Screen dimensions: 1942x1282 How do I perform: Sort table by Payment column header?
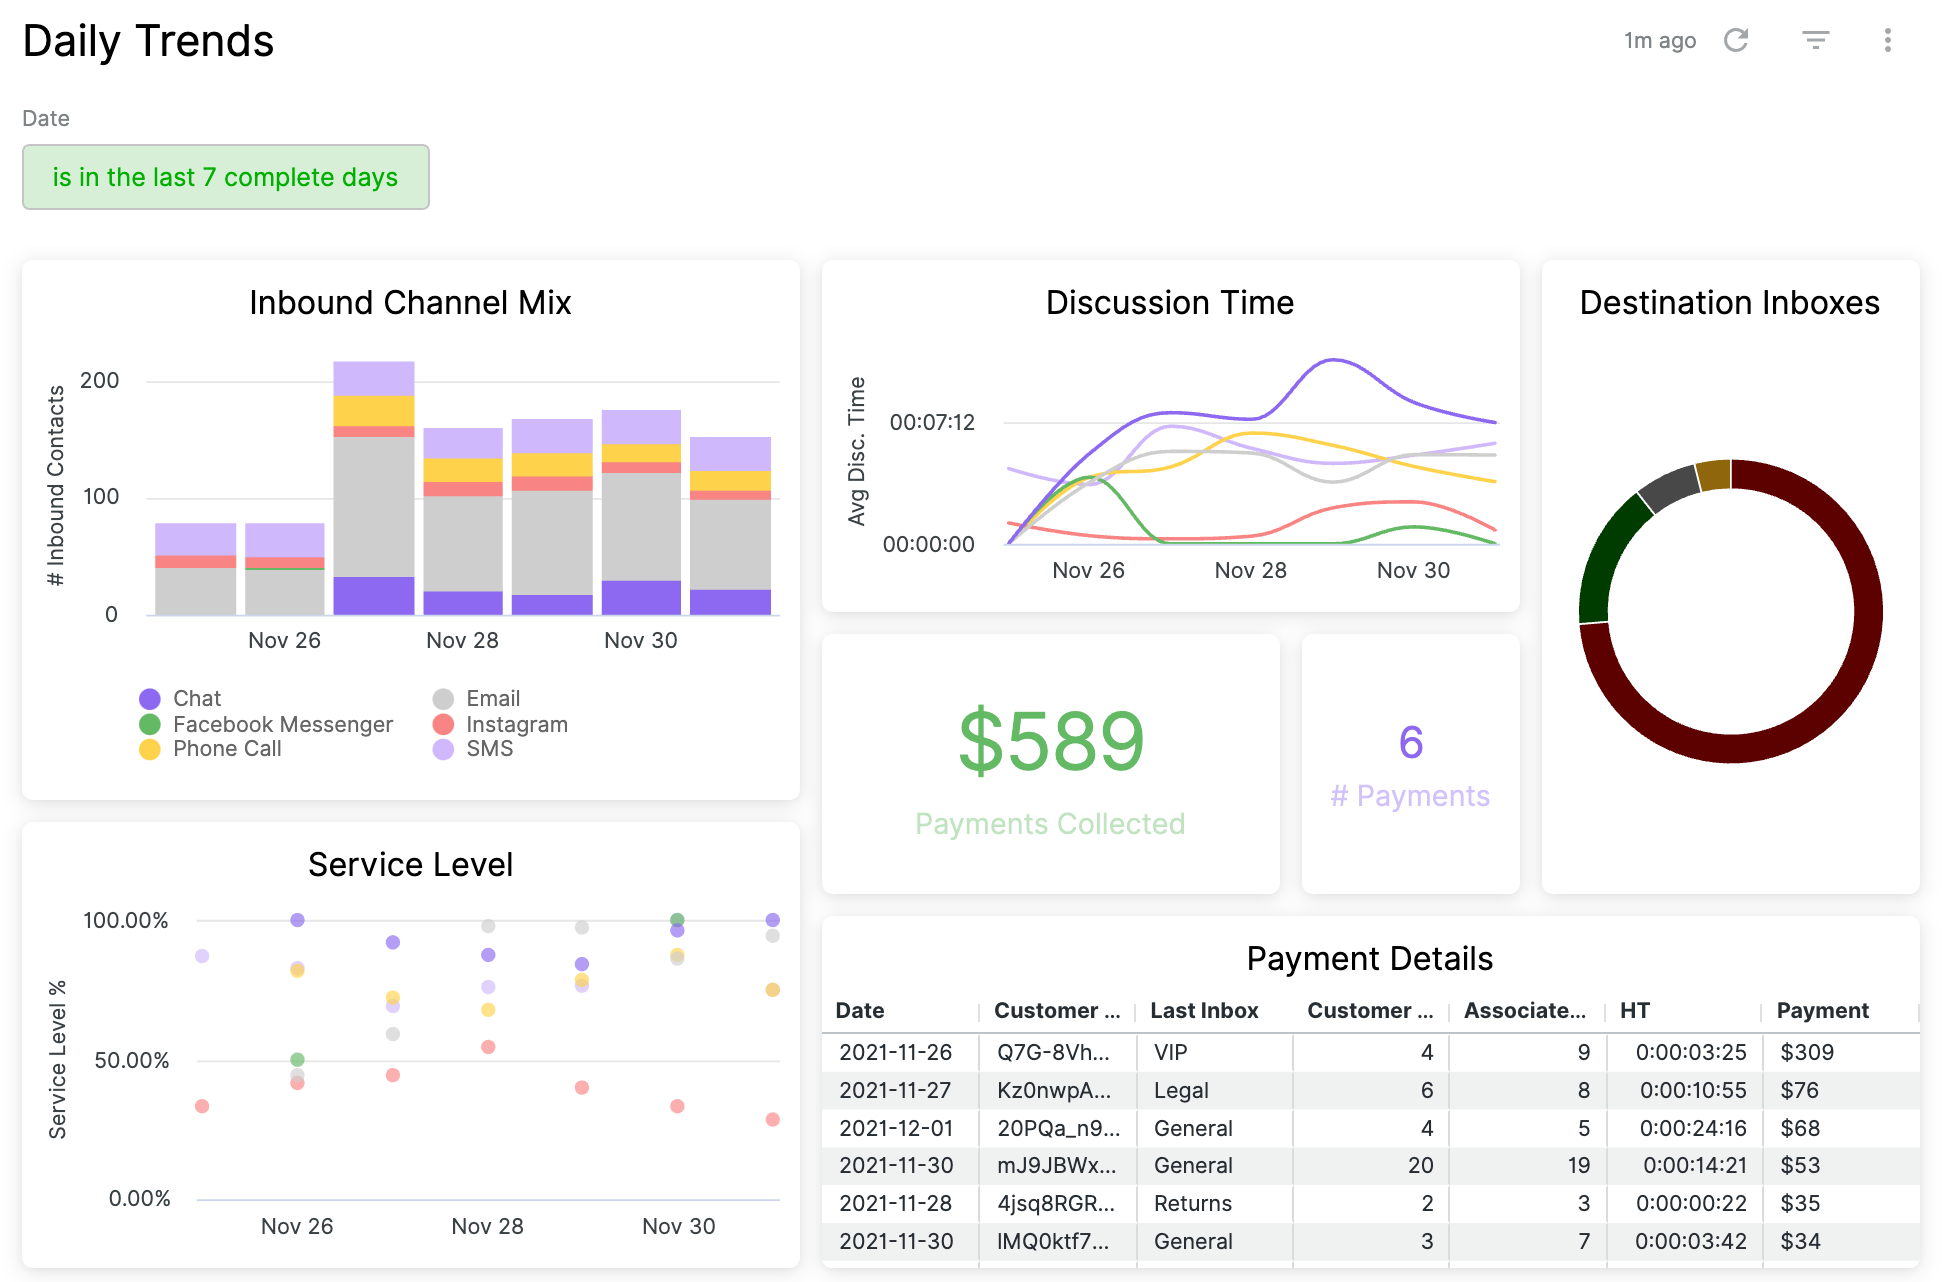click(x=1822, y=1010)
